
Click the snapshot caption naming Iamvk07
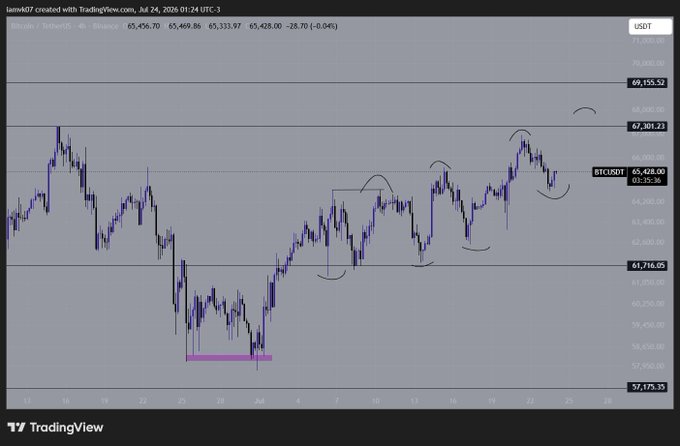[113, 10]
